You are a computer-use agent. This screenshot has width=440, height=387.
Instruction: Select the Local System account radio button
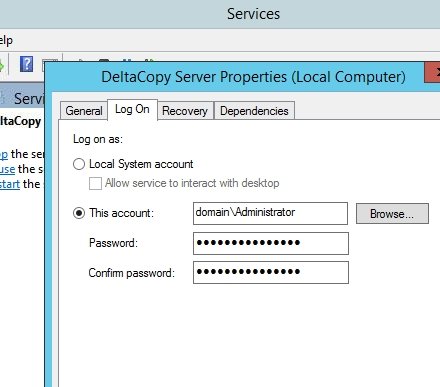pos(79,164)
